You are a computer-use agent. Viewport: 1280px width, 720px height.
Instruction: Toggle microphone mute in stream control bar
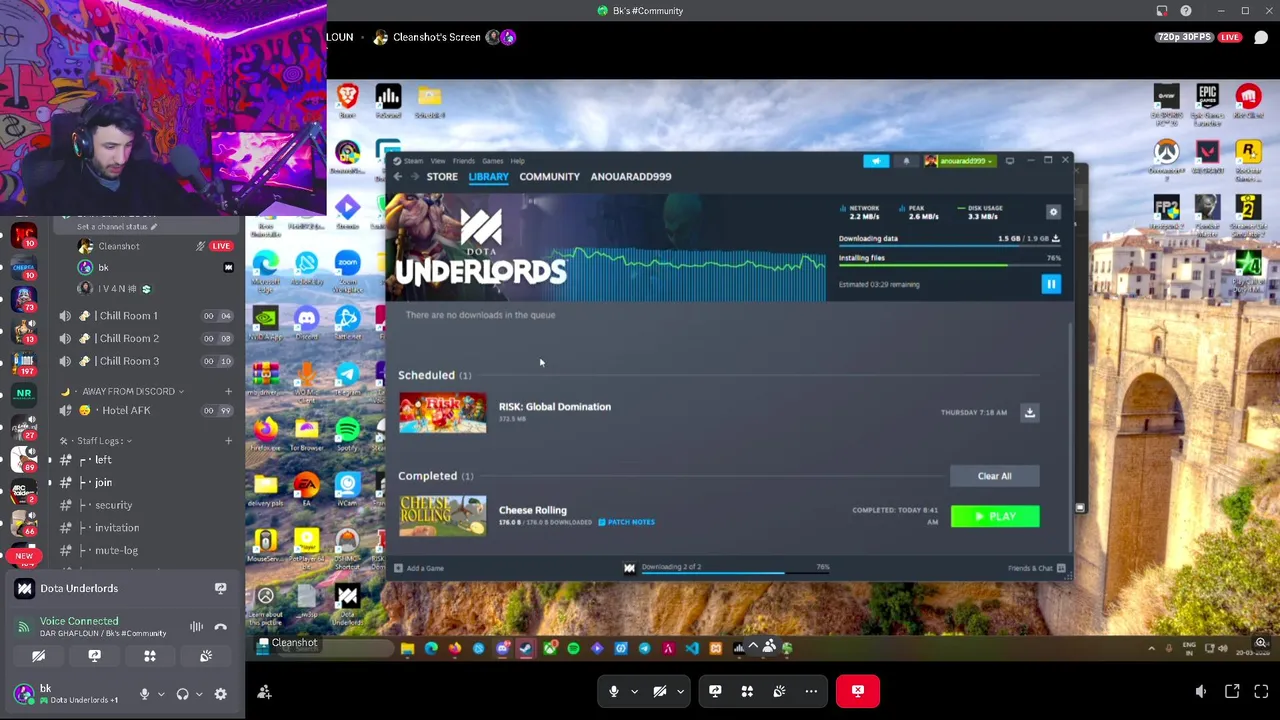tap(614, 691)
